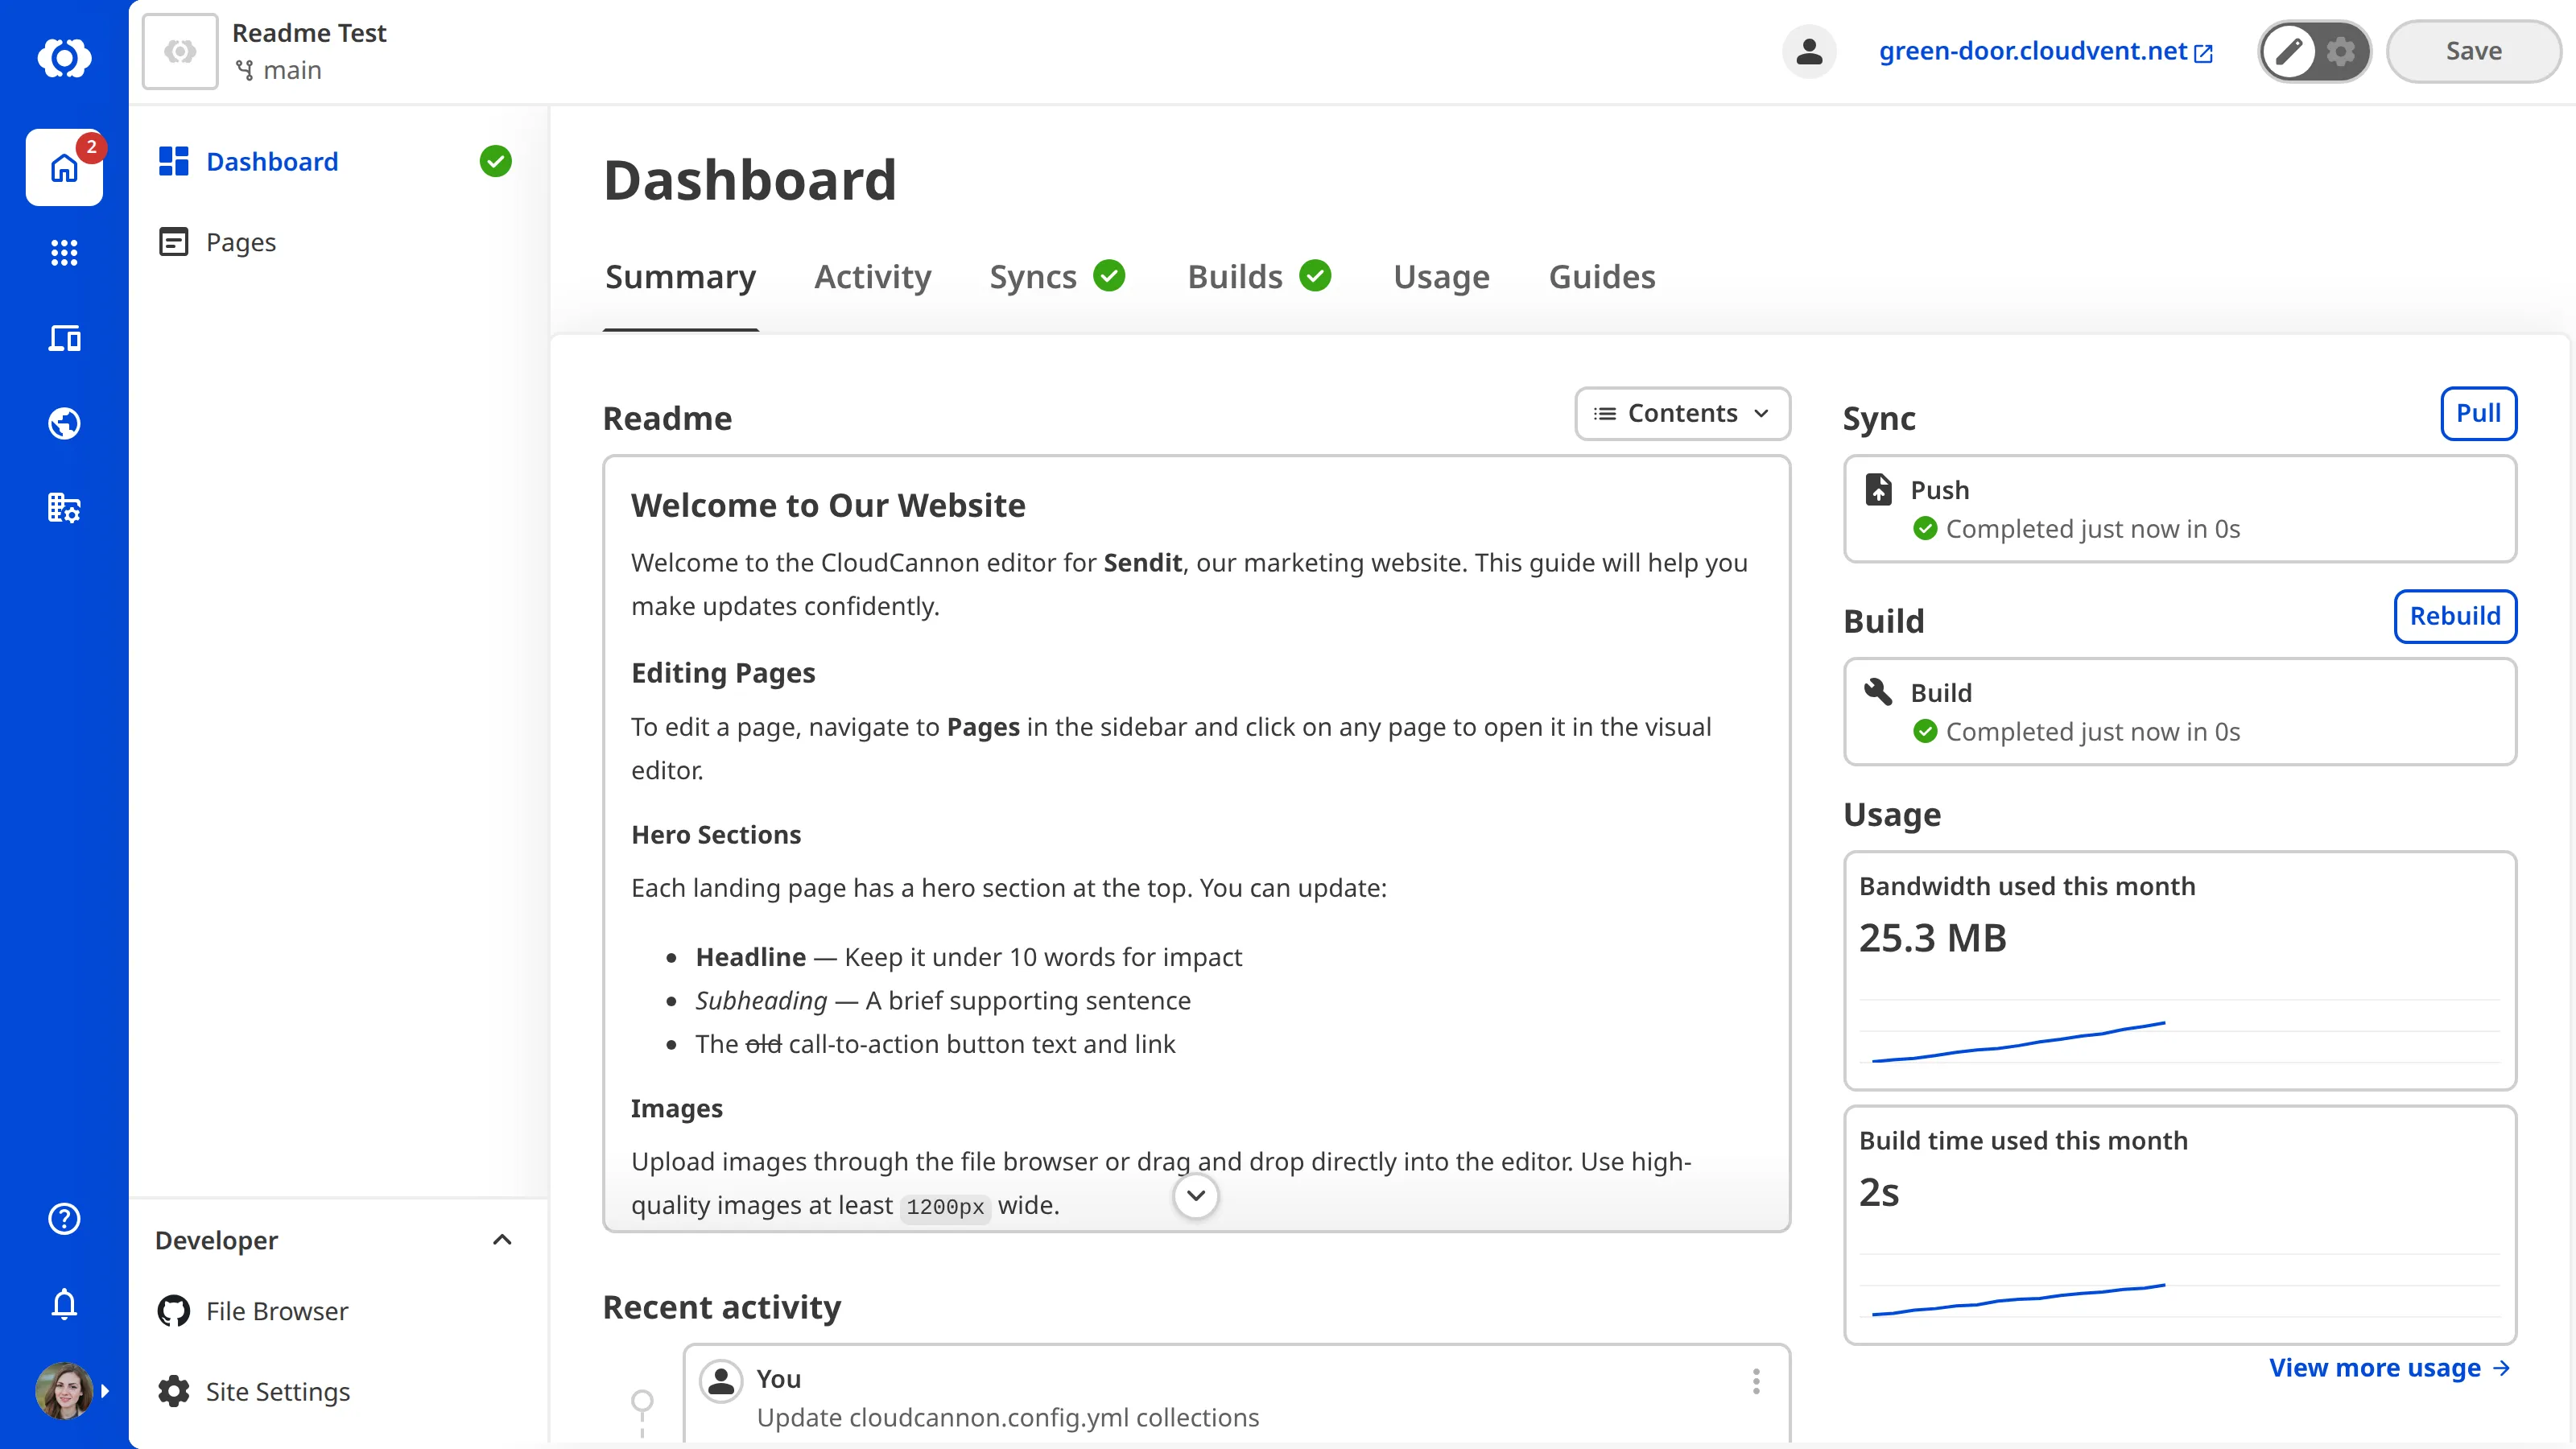Switch to the Builds tab
Screen dimensions: 2576x1449
click(x=1259, y=277)
